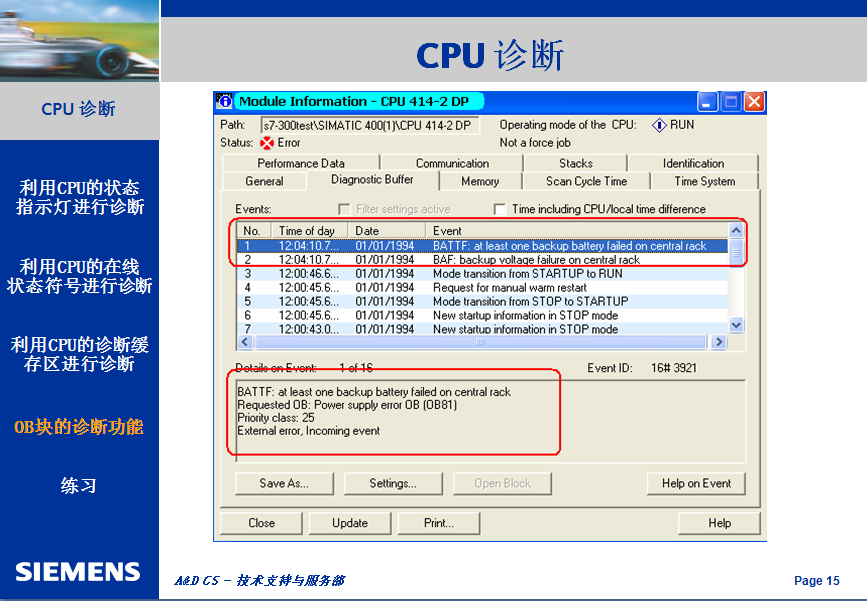Click the racing car banner image
Image resolution: width=867 pixels, height=601 pixels.
(x=80, y=41)
